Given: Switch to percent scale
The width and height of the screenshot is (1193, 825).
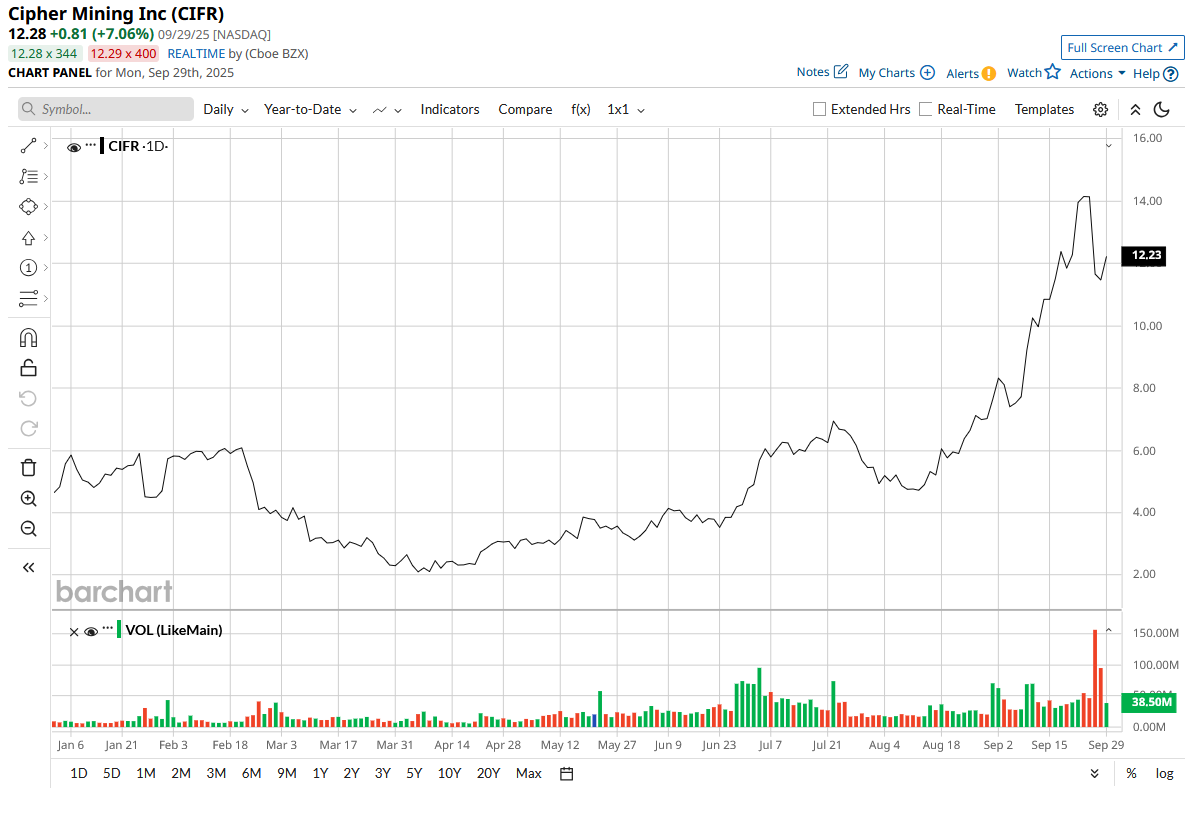Looking at the screenshot, I should point(1131,773).
